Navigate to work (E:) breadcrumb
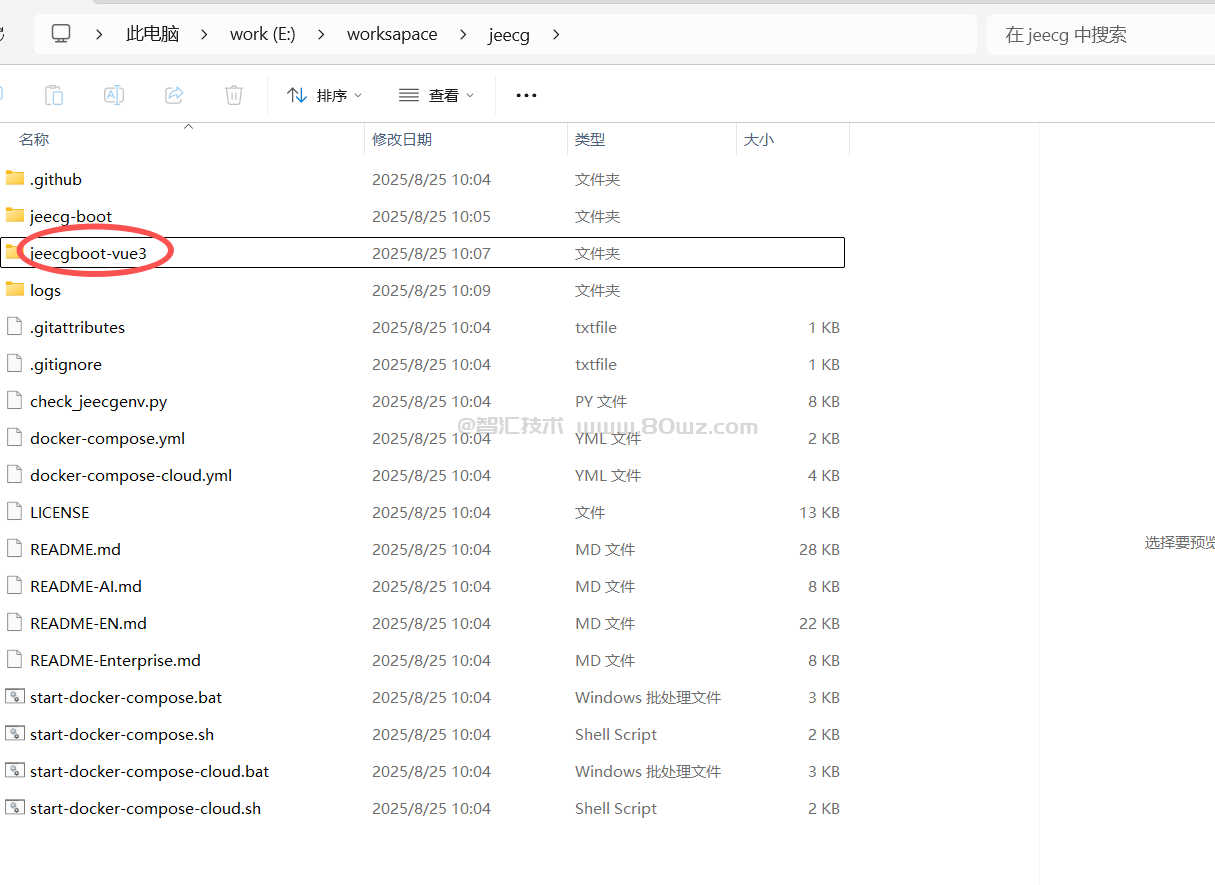This screenshot has width=1215, height=885. click(263, 34)
